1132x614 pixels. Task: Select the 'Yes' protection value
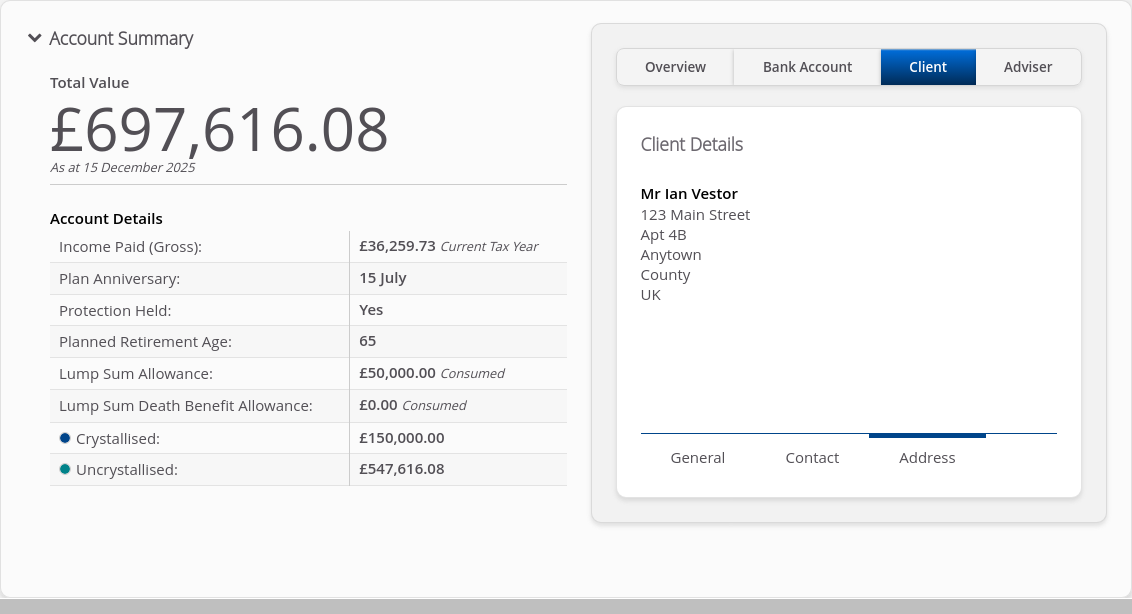(x=371, y=310)
